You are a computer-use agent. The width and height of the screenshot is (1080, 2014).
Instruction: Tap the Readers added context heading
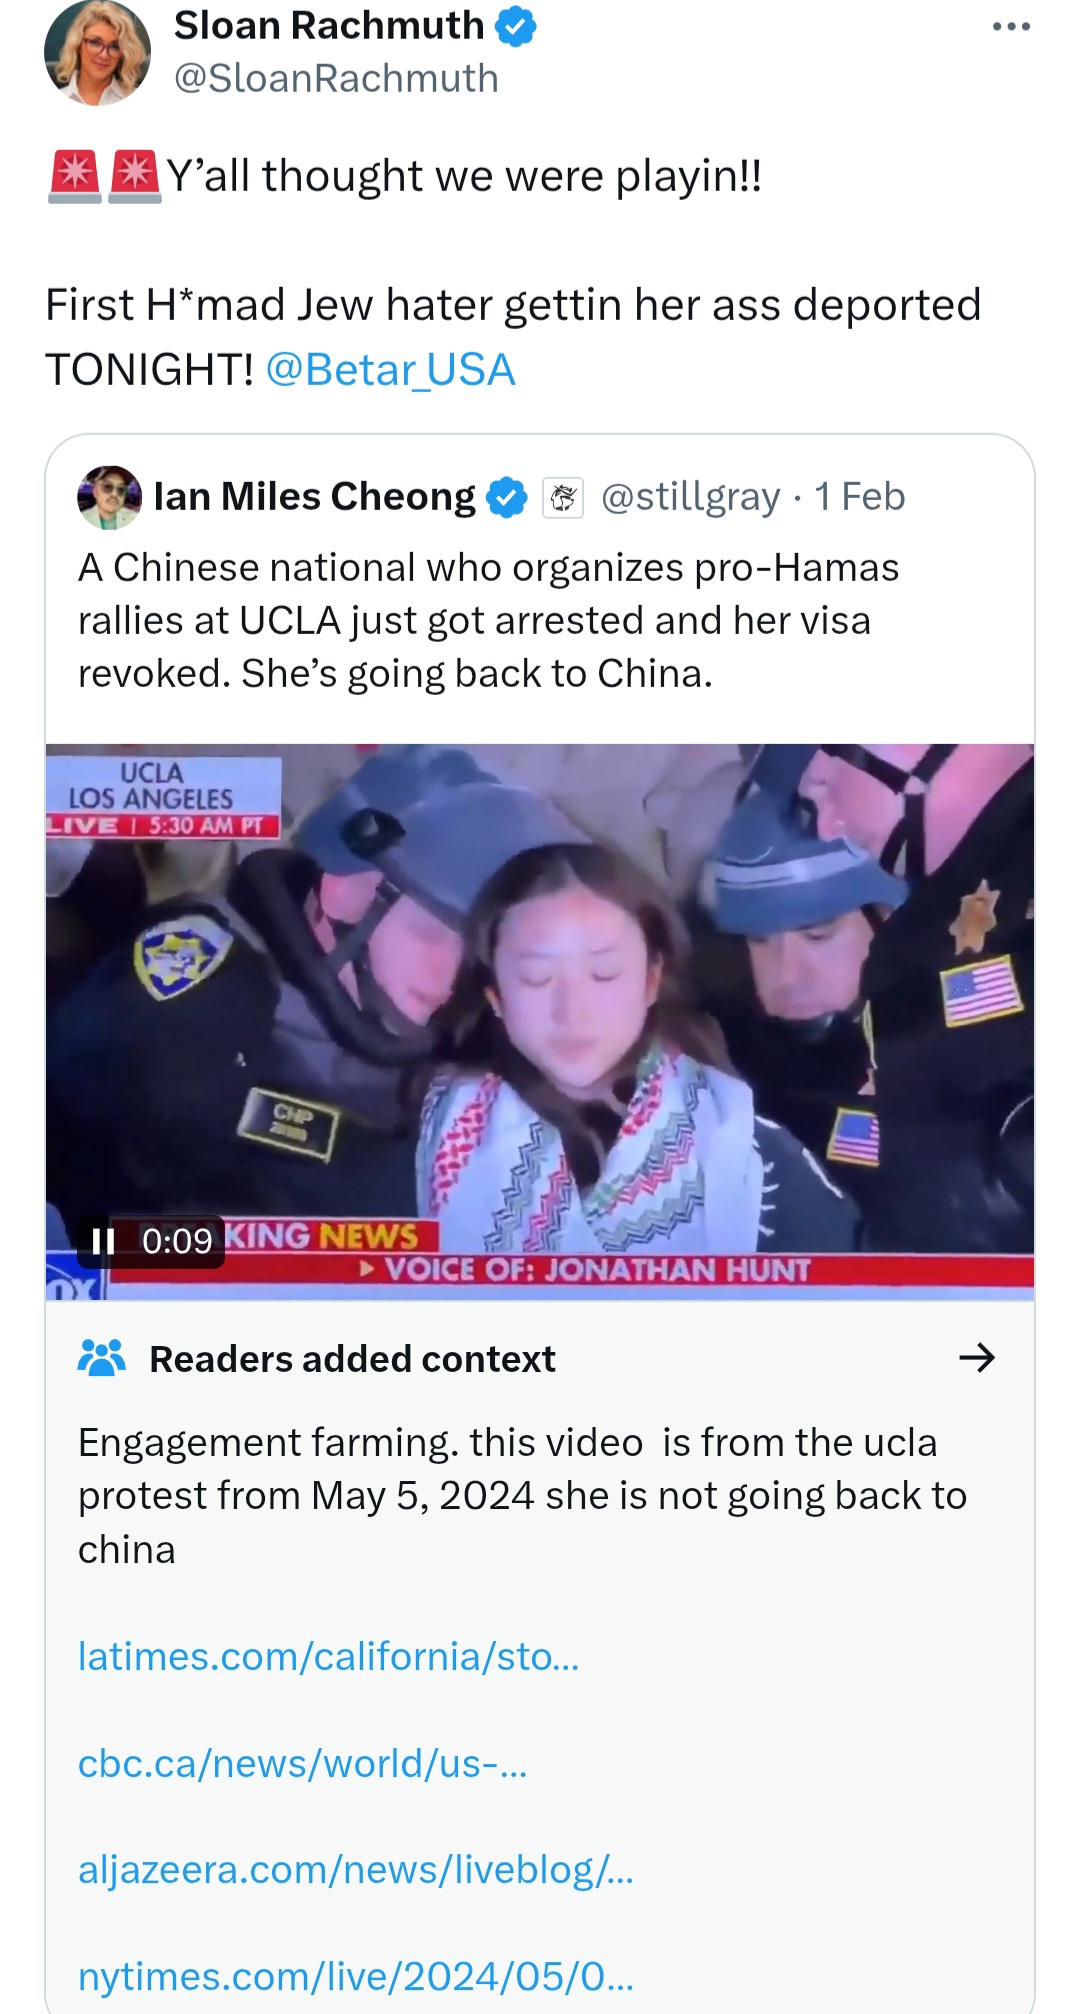[352, 1359]
